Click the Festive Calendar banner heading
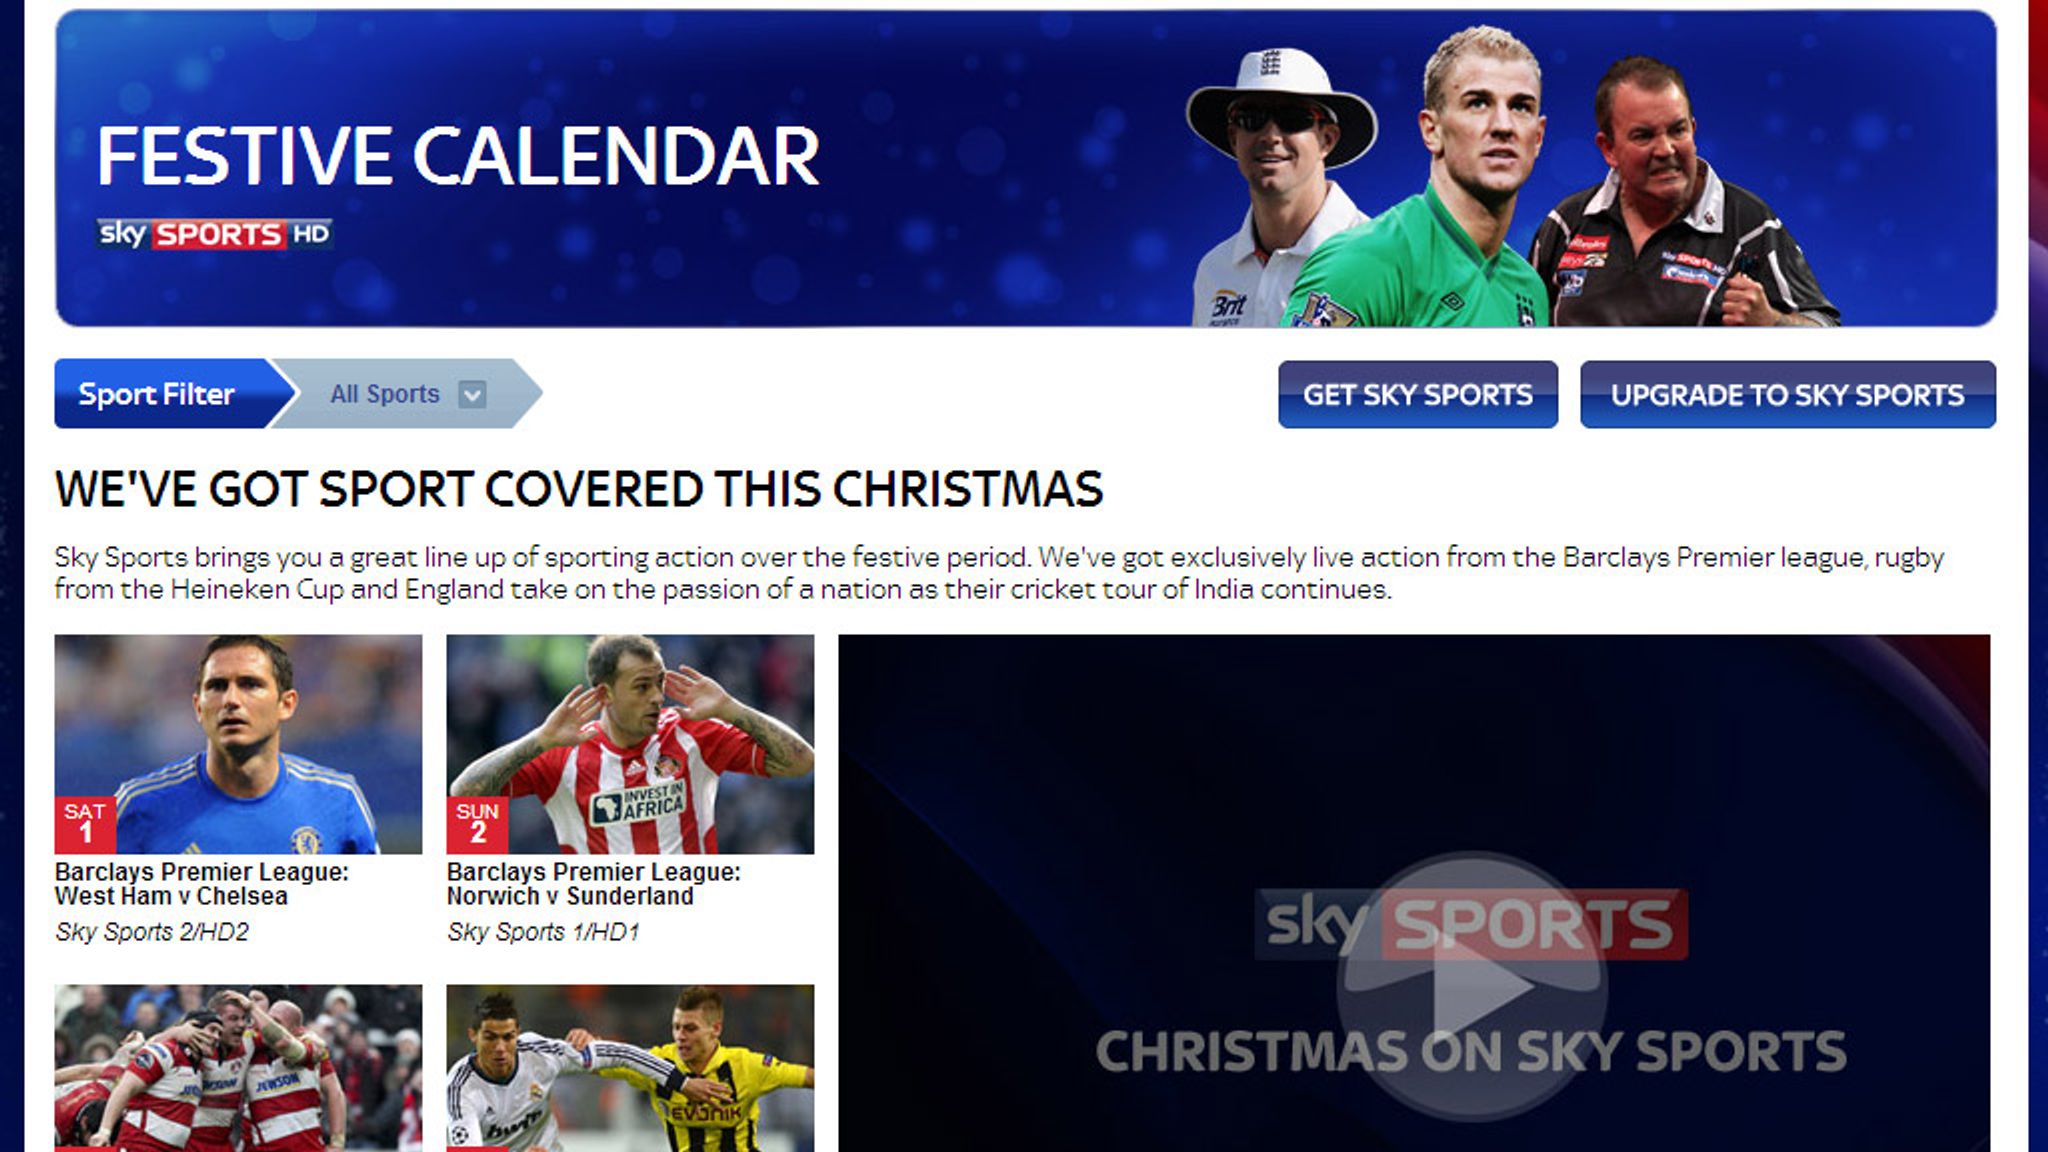The image size is (2048, 1152). (x=458, y=157)
